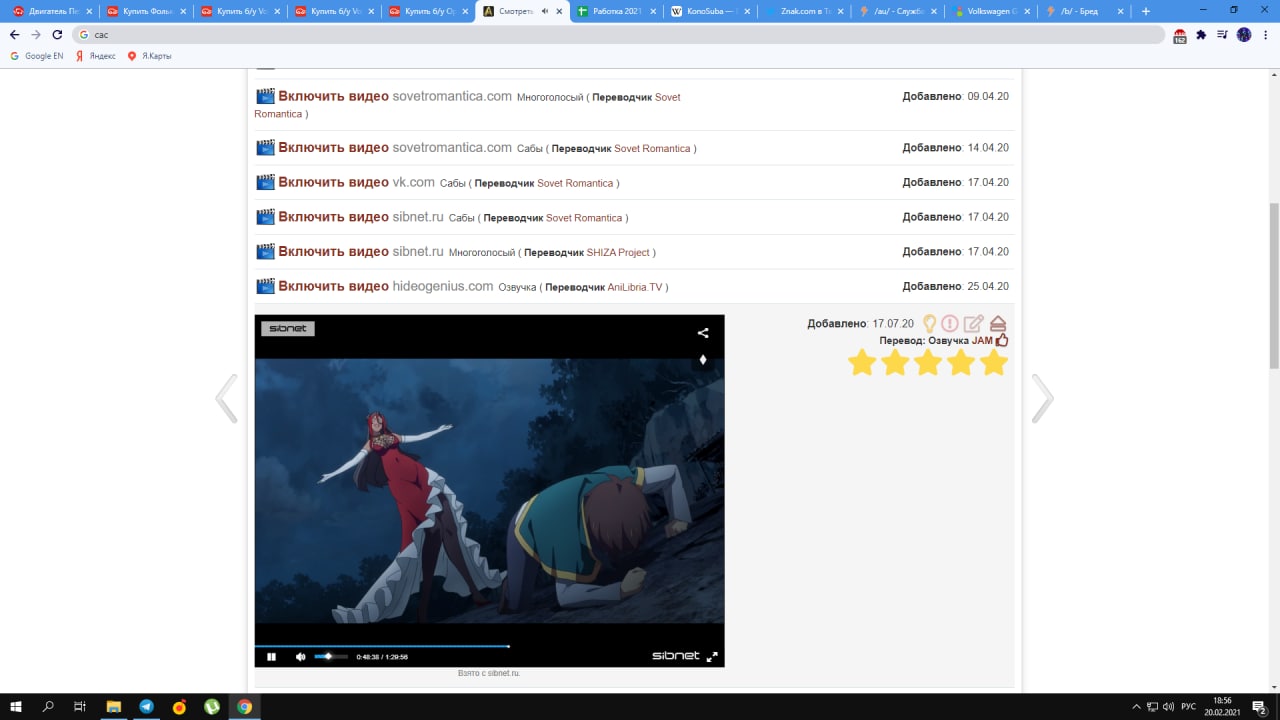This screenshot has height=720, width=1280.
Task: Play the vk.com subtitles video
Action: pos(333,182)
